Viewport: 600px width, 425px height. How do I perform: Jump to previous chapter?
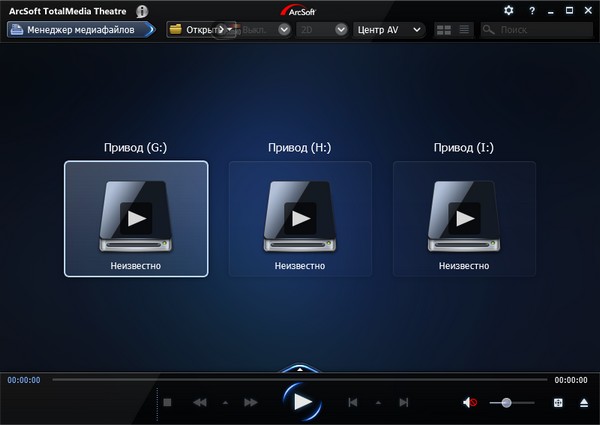[352, 402]
